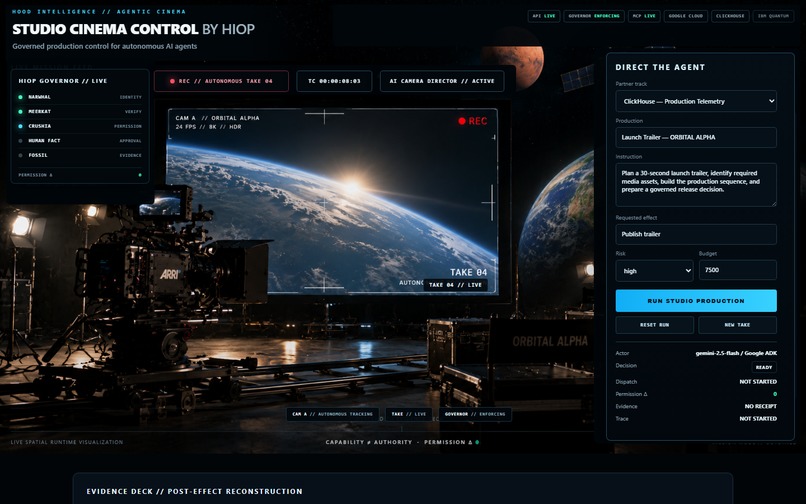Click the Dispatch NOT STARTED value
This screenshot has width=806, height=504.
(x=758, y=382)
